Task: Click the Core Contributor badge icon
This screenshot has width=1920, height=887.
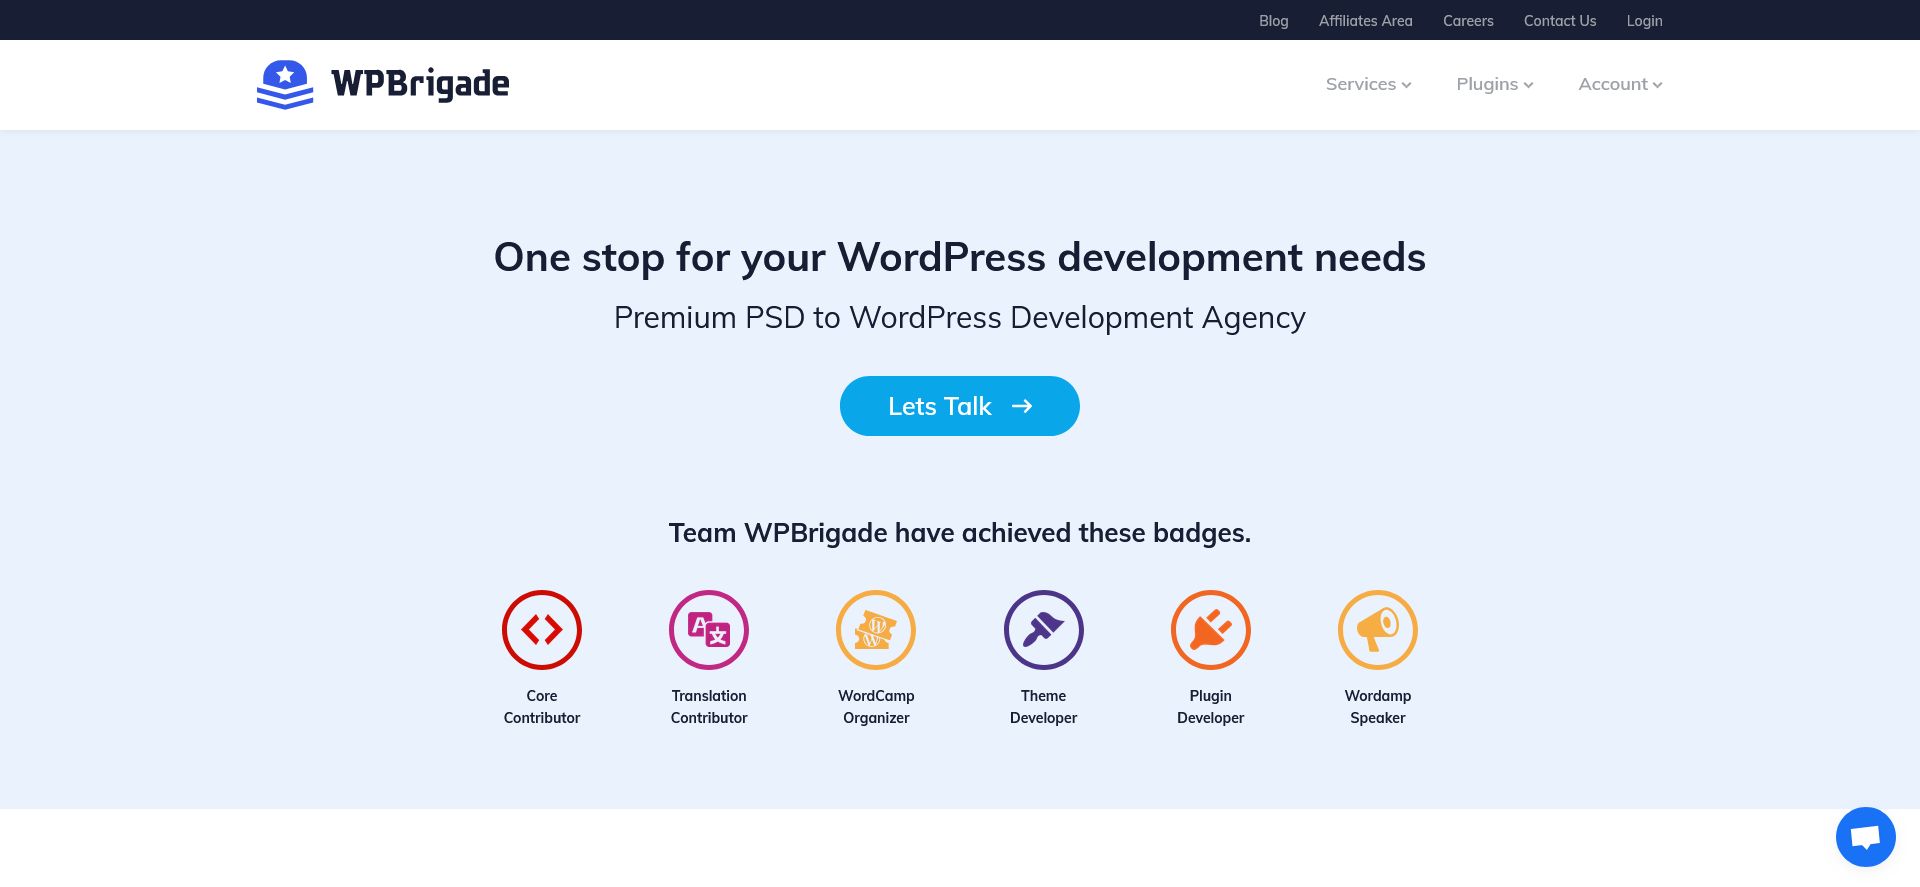Action: pos(542,630)
